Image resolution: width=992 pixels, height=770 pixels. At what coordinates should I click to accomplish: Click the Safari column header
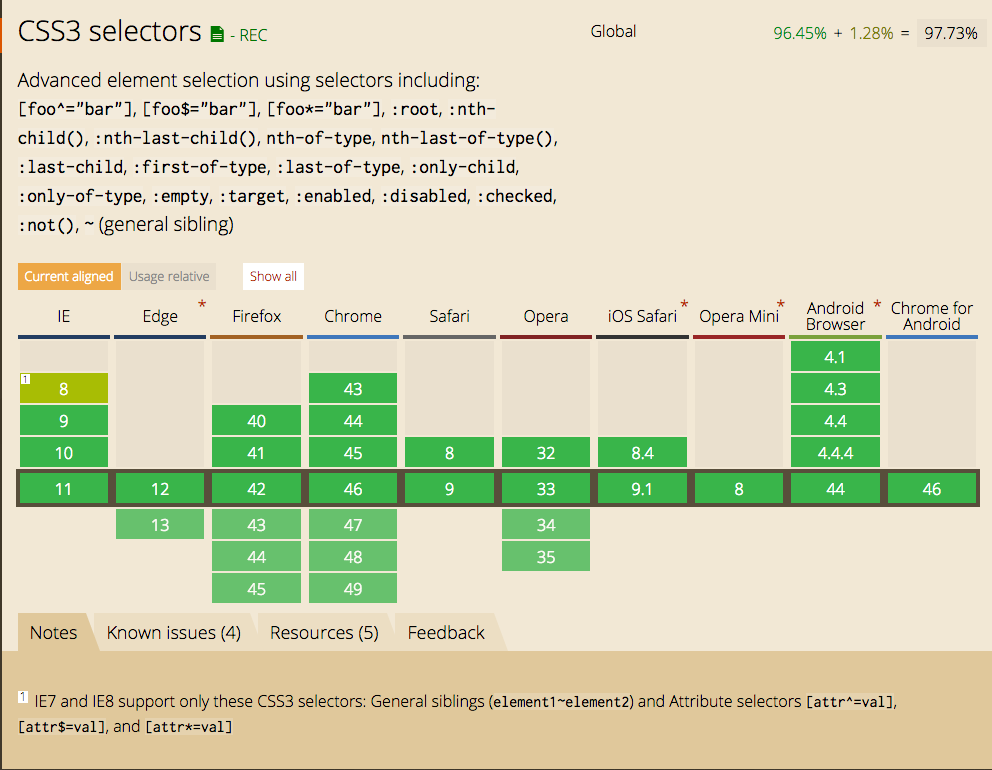[449, 316]
